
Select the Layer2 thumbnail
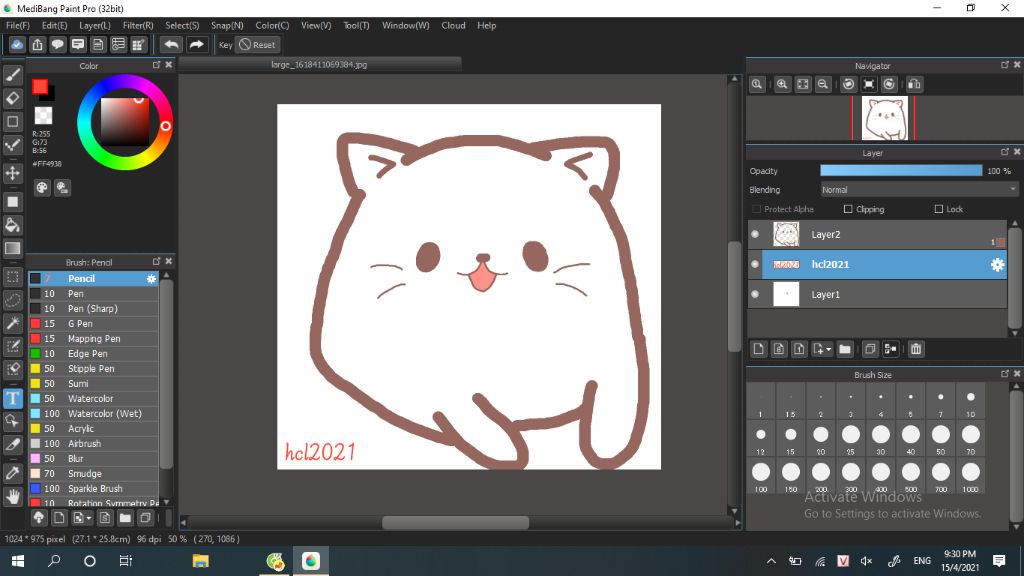(x=786, y=234)
